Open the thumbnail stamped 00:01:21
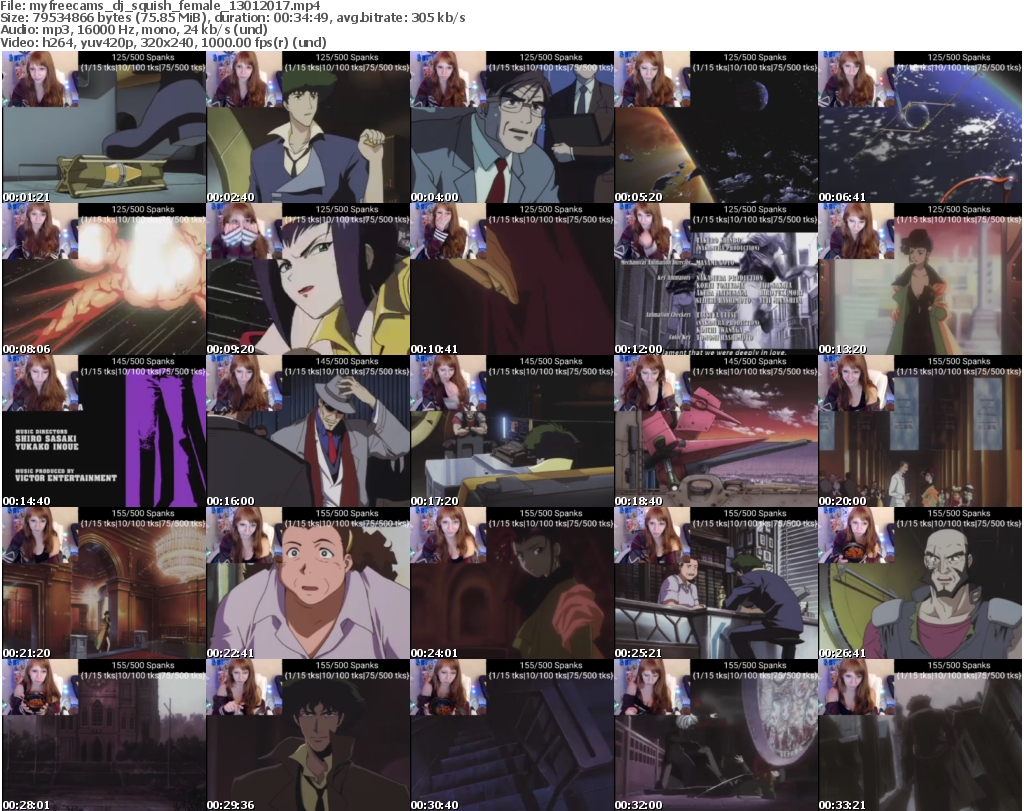The height and width of the screenshot is (811, 1024). pyautogui.click(x=104, y=127)
